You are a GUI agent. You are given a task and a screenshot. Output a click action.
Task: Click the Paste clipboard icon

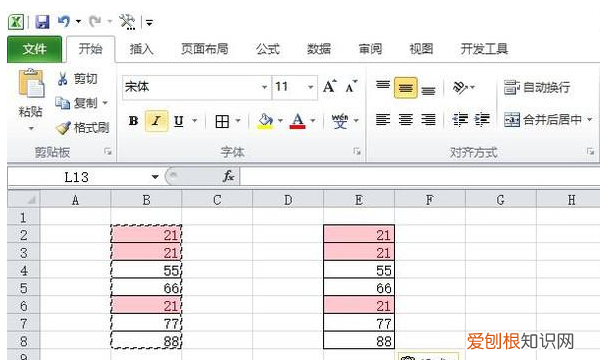coord(31,82)
